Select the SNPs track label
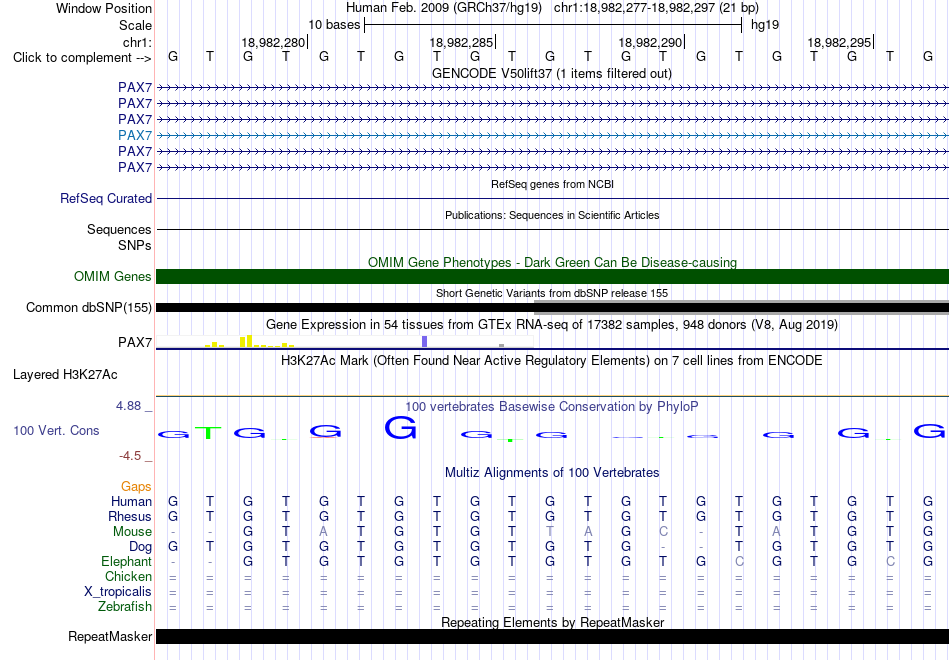Screen dimensions: 950x660 tap(135, 245)
